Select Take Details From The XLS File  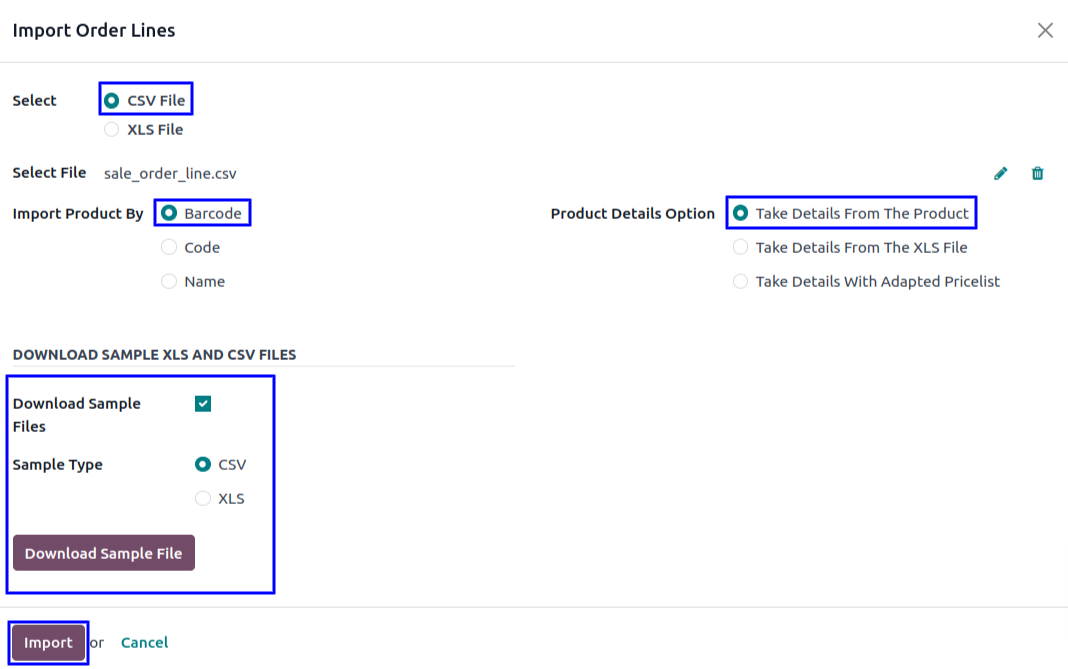tap(740, 247)
